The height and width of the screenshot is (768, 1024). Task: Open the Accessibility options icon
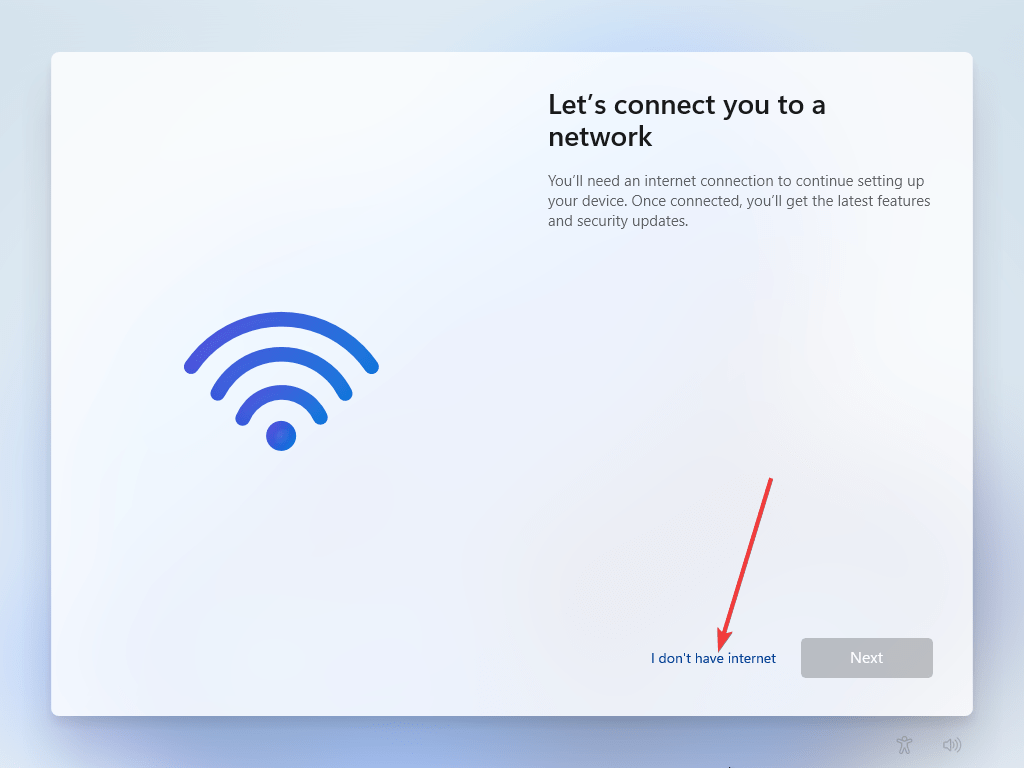click(904, 744)
